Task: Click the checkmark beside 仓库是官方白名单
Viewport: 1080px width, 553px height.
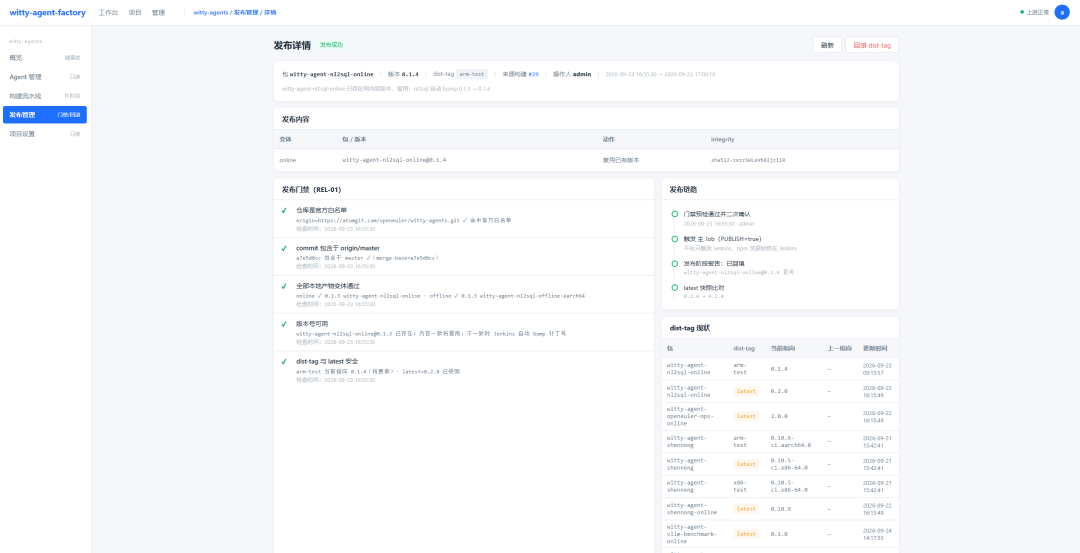Action: (x=284, y=210)
